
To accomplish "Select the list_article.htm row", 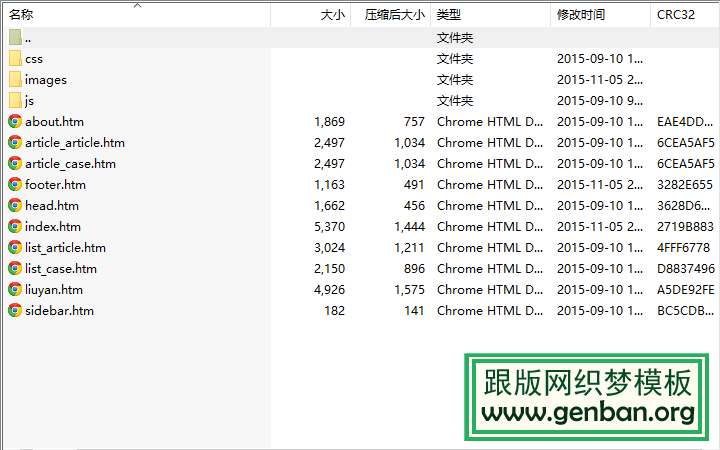I will (x=65, y=247).
